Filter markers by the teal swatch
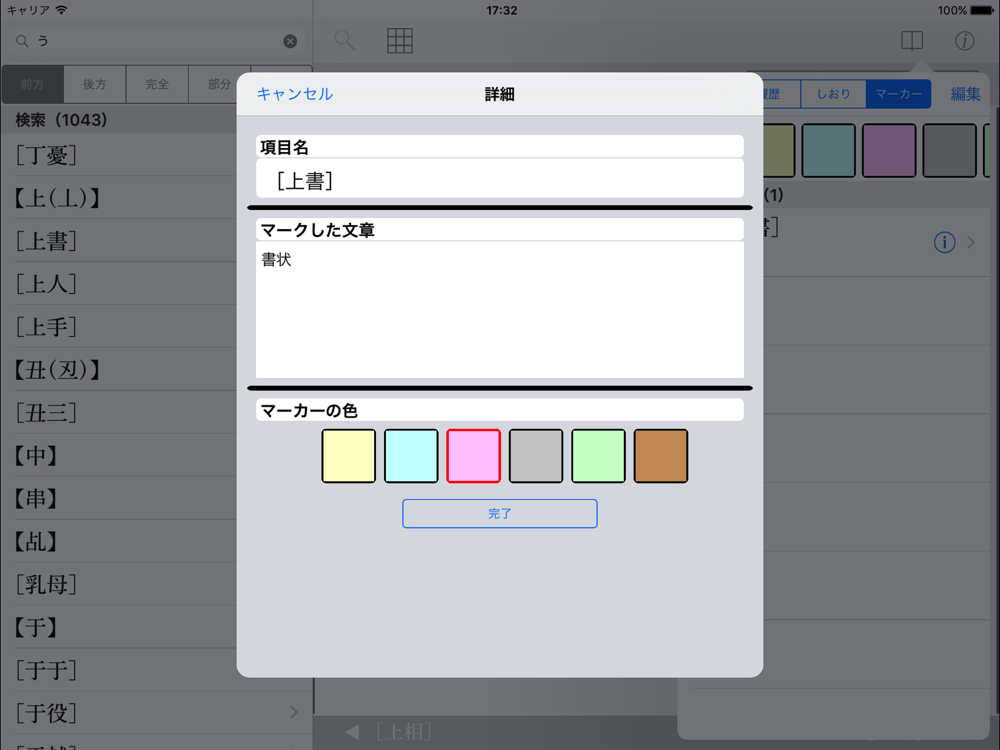Viewport: 1000px width, 750px height. tap(828, 151)
